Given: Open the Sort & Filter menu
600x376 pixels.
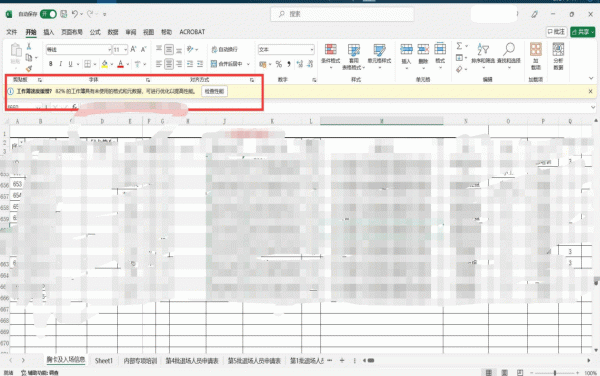Looking at the screenshot, I should click(483, 56).
